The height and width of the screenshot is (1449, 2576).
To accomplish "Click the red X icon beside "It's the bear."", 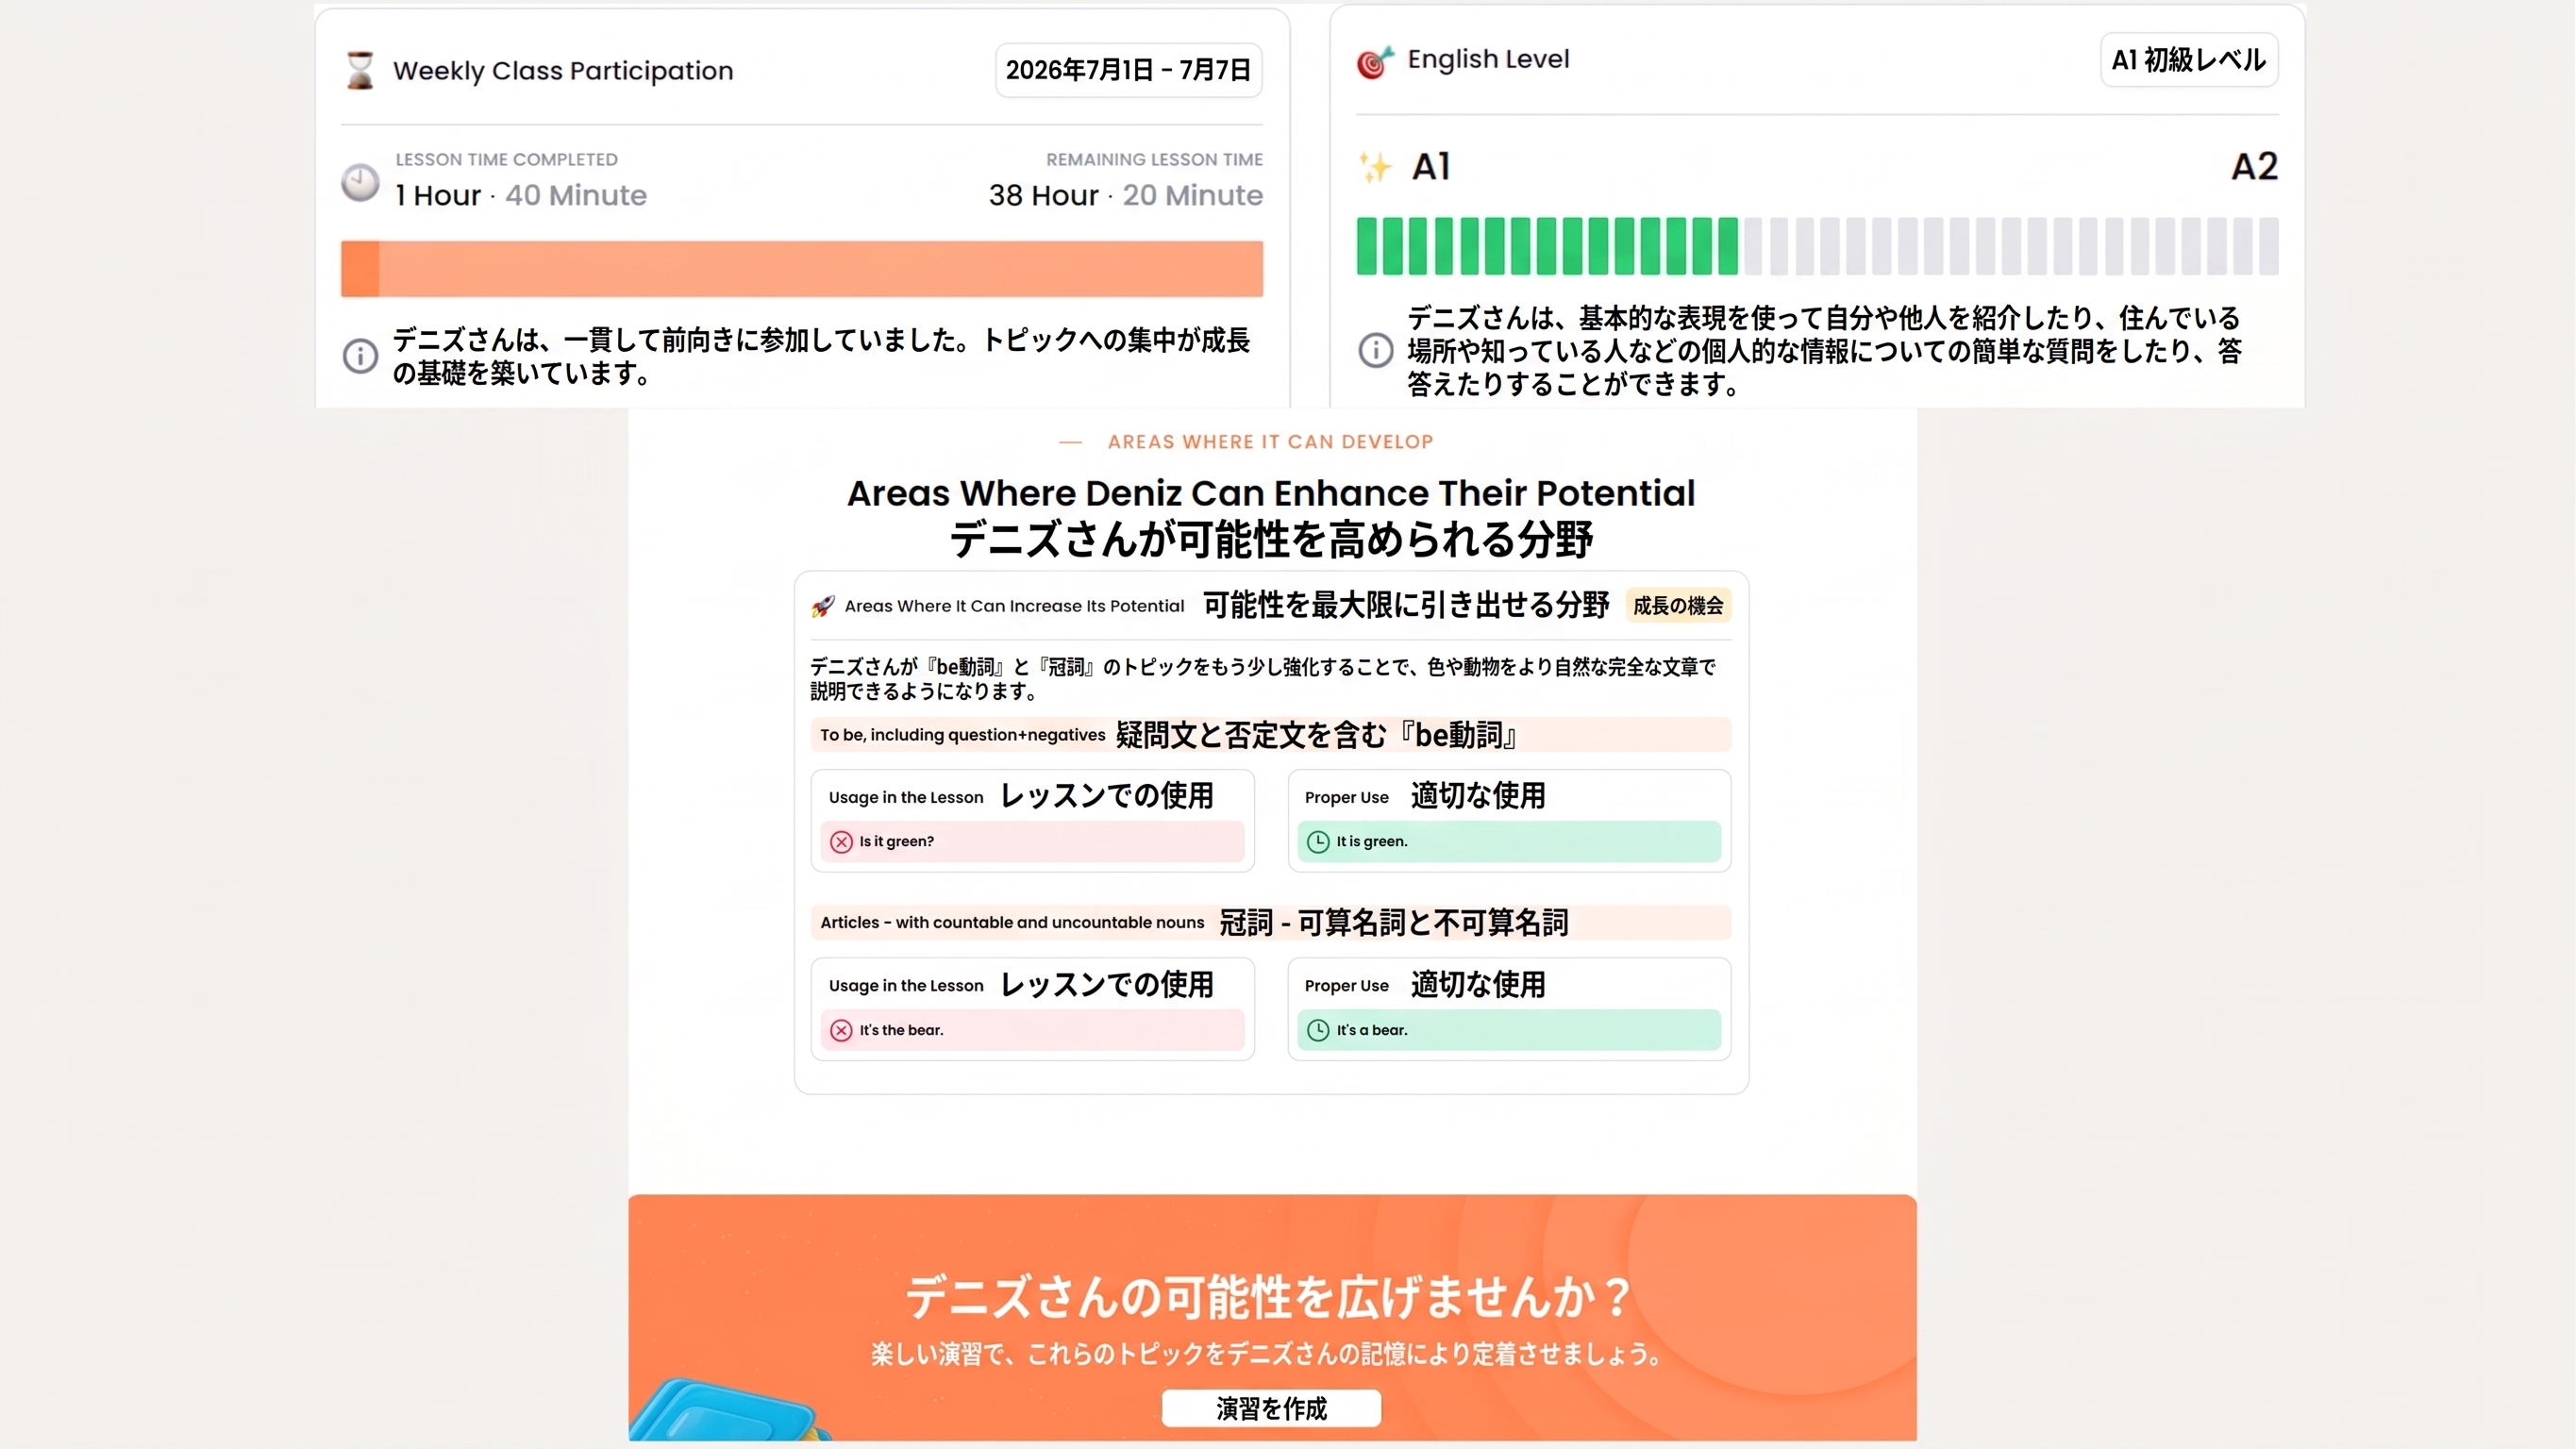I will pos(842,1030).
